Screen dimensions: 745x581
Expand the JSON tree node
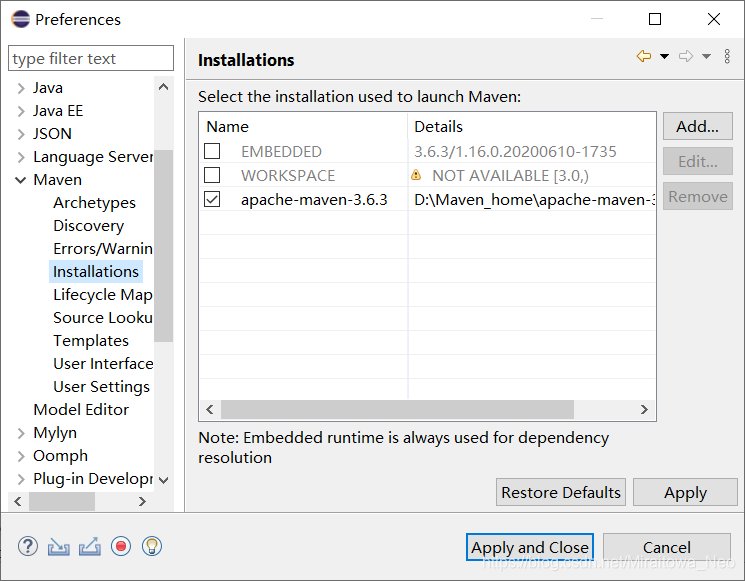(20, 134)
